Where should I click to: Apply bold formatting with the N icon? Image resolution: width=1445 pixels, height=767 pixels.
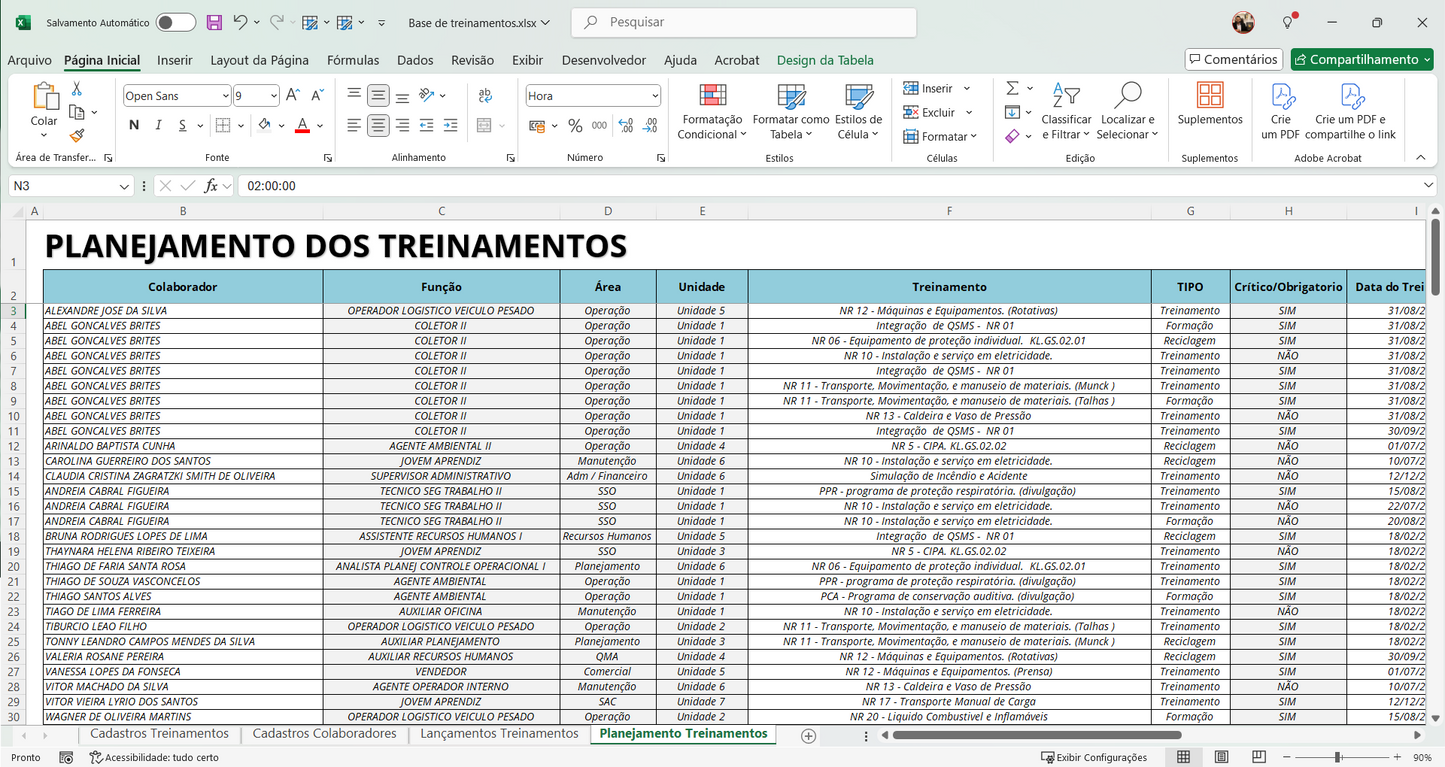pos(133,124)
